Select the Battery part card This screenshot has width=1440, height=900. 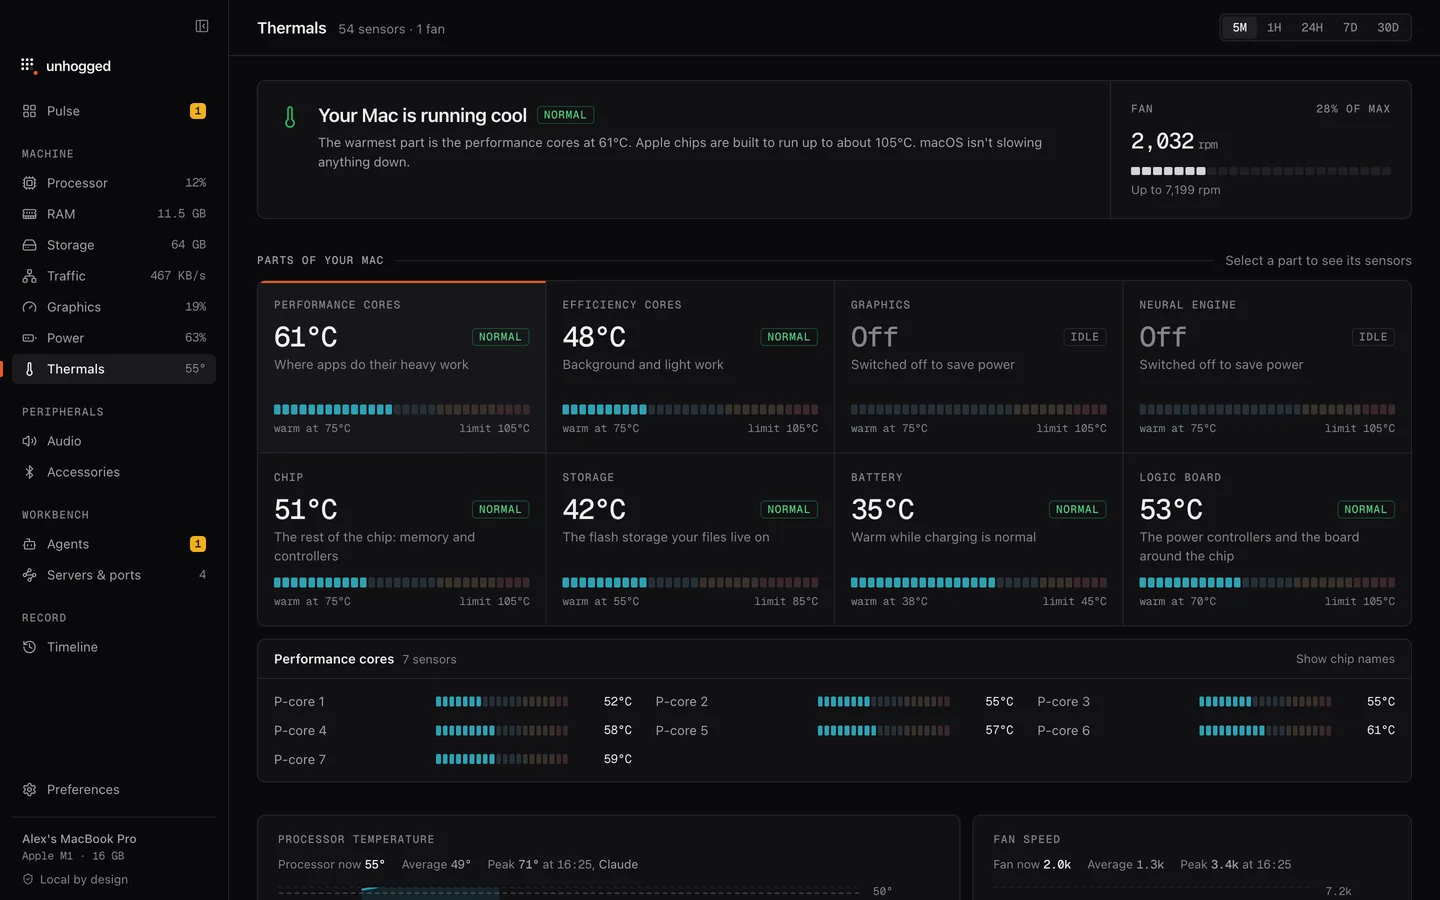pos(979,540)
